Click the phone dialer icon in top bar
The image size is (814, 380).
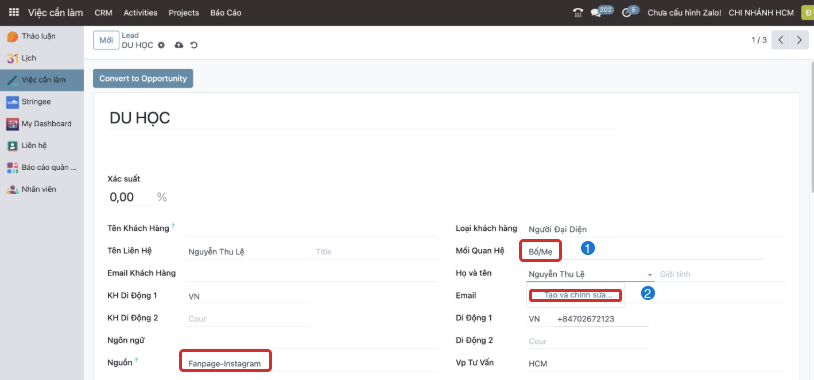click(x=578, y=13)
